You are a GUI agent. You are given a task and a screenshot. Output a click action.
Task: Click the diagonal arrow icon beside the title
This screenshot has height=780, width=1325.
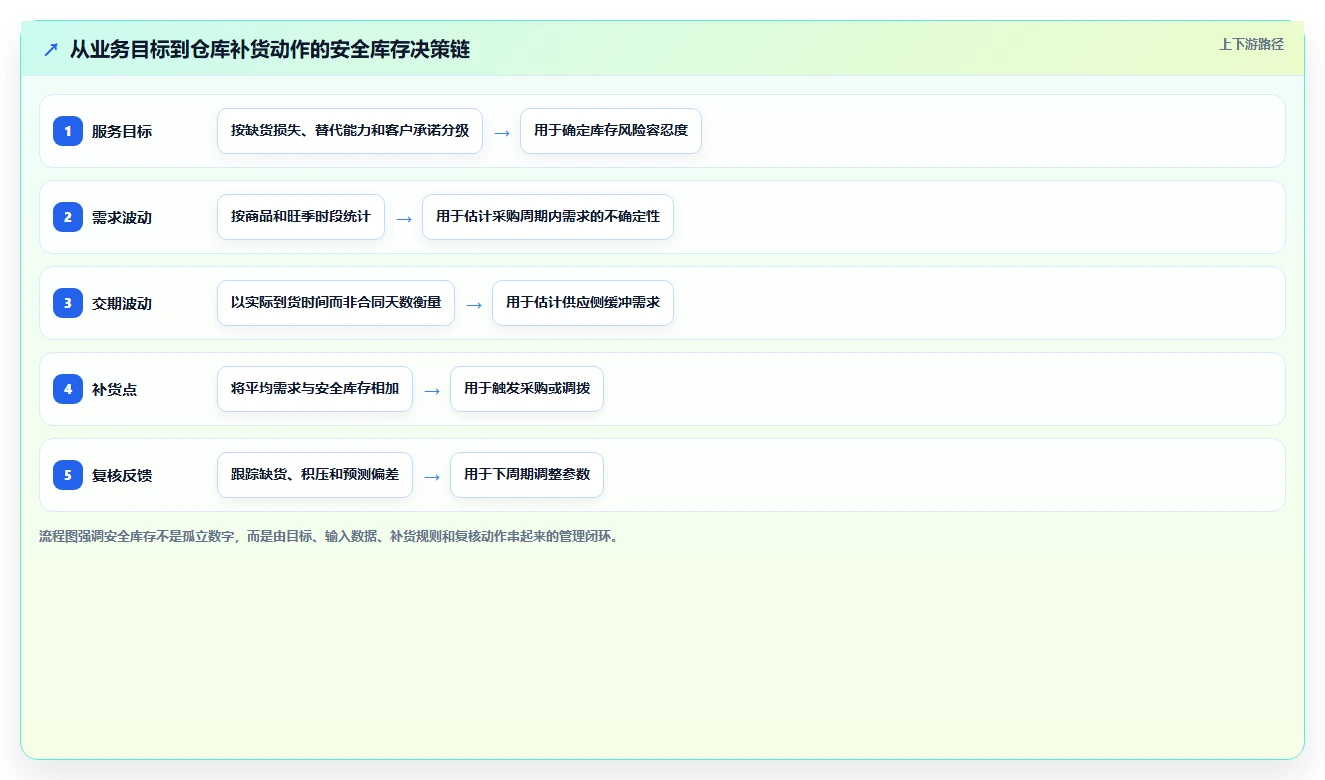[51, 49]
